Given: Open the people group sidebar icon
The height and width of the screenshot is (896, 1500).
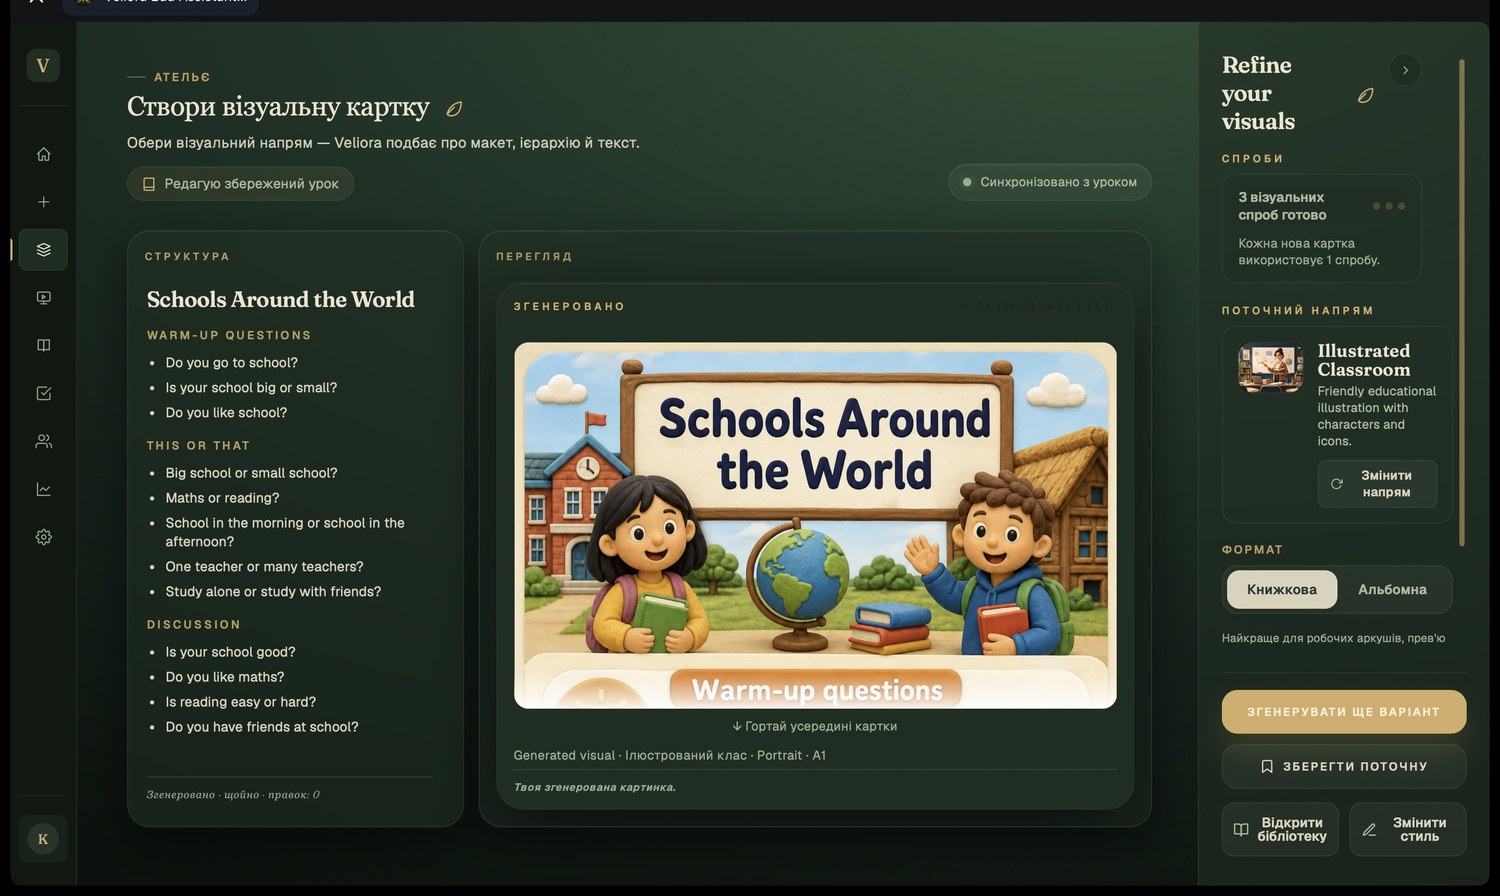Looking at the screenshot, I should pyautogui.click(x=43, y=441).
